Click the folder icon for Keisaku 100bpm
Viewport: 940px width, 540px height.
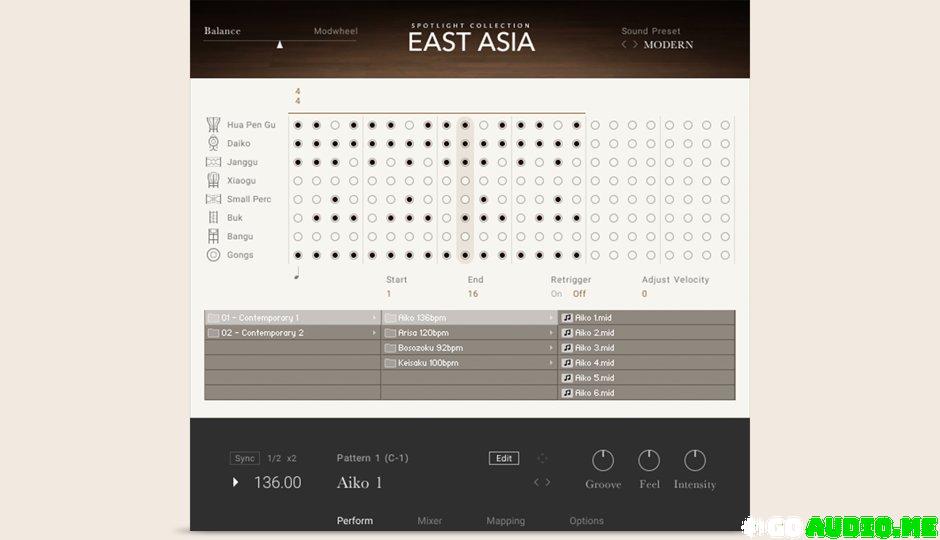[390, 363]
